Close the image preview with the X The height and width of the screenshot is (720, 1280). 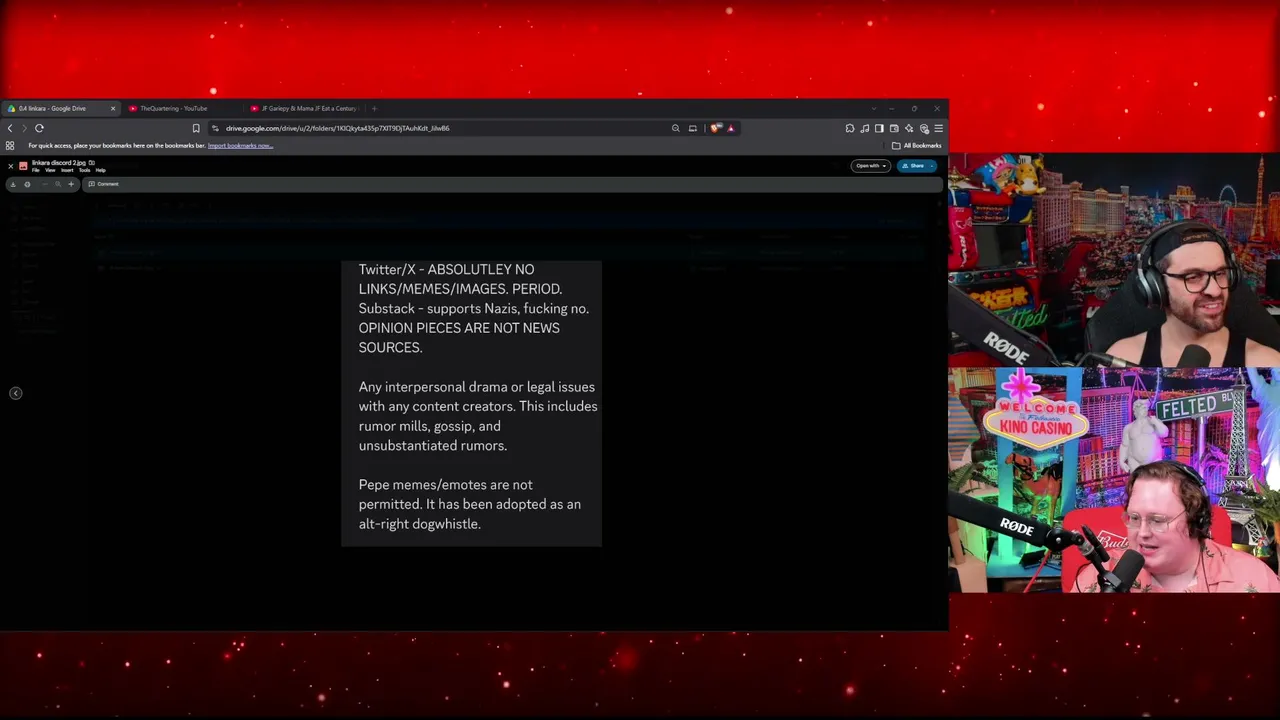click(x=10, y=166)
